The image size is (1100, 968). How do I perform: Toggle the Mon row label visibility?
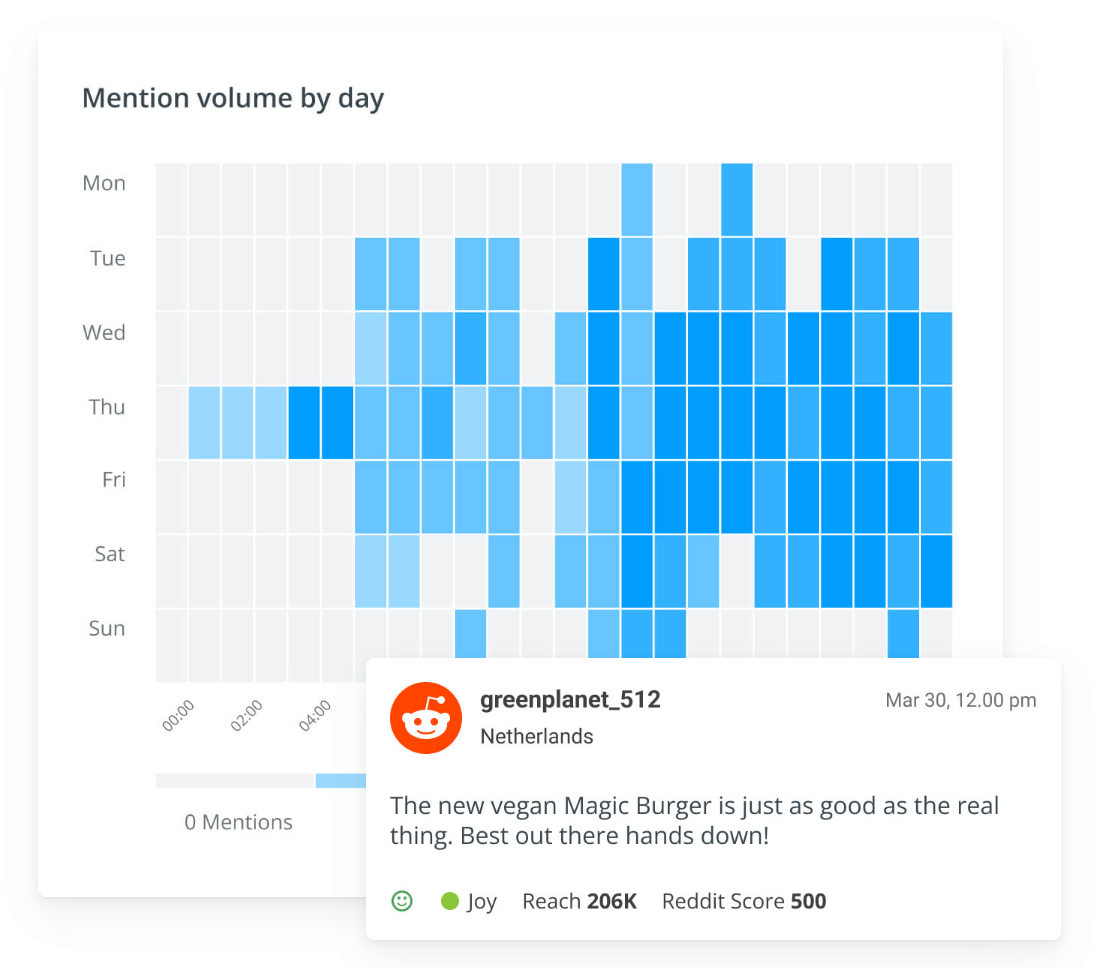coord(104,183)
